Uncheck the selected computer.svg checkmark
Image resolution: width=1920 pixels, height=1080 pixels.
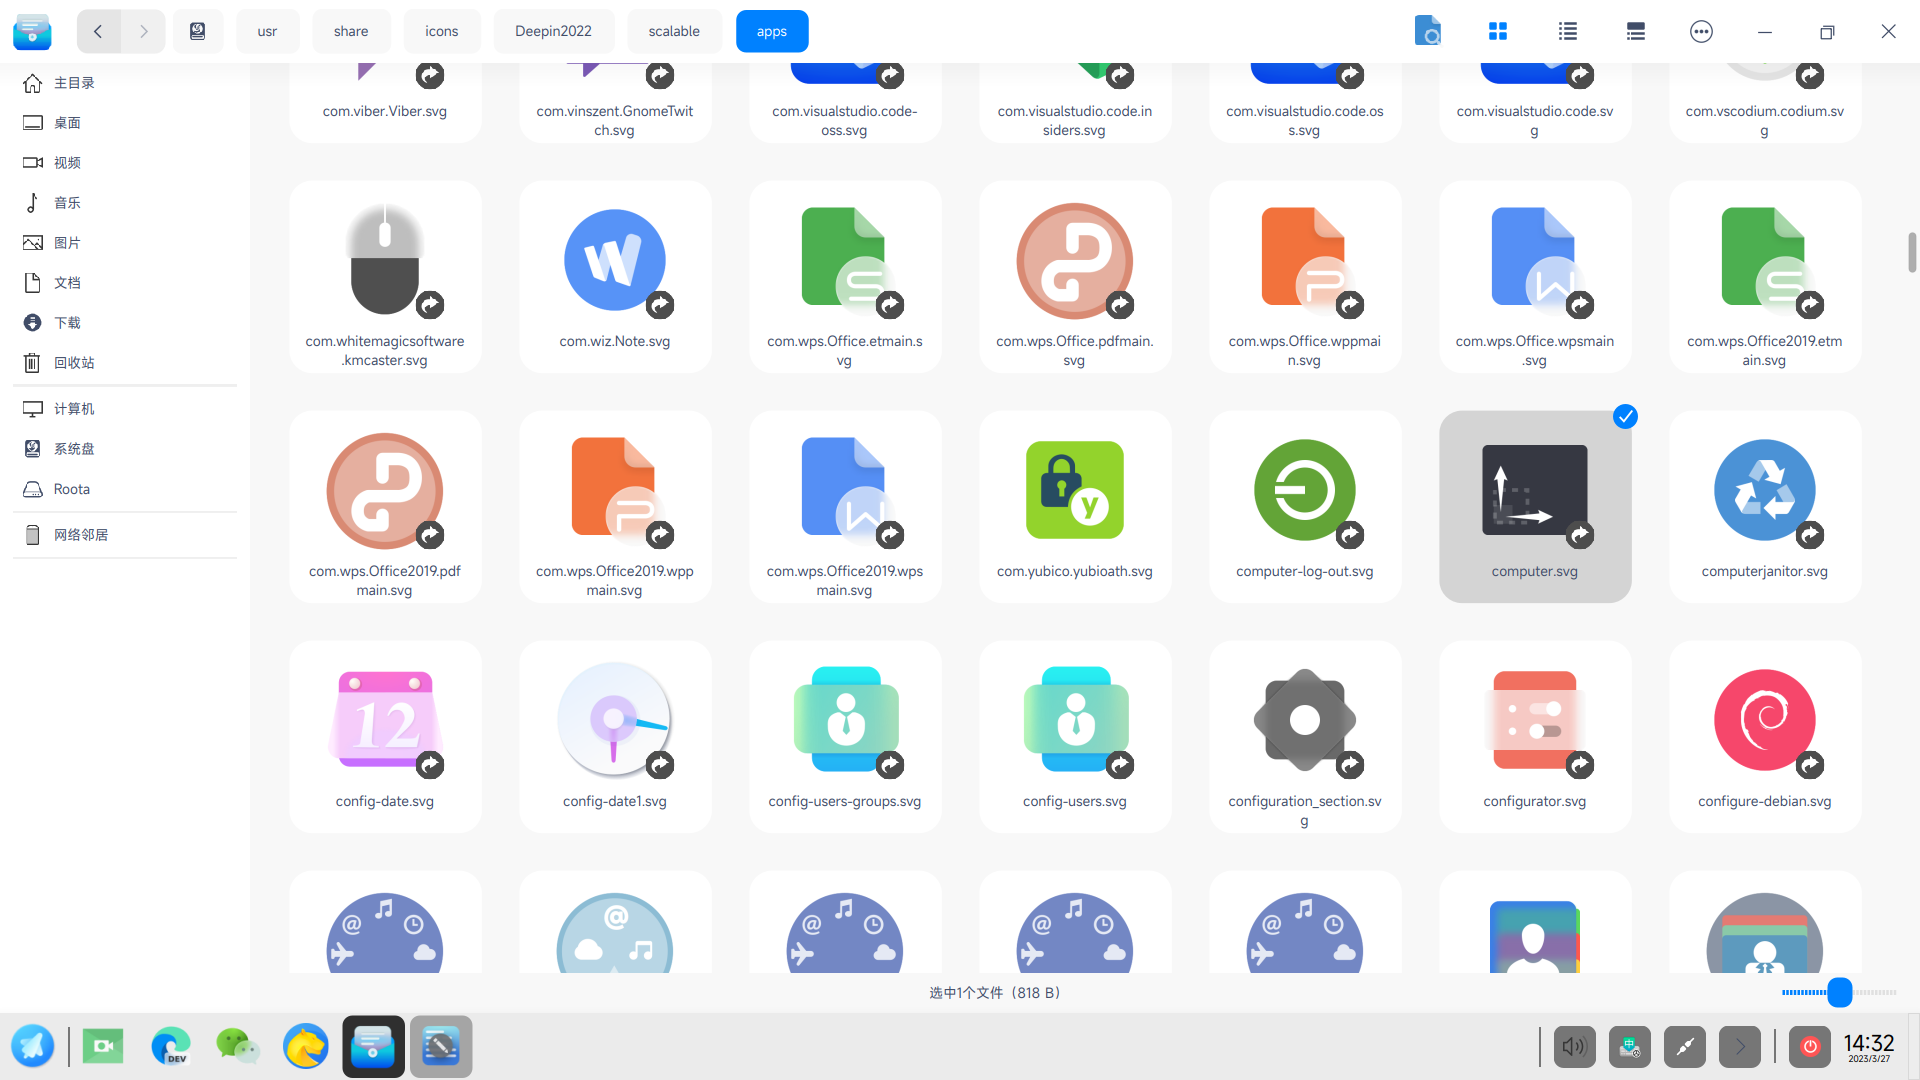click(1625, 416)
